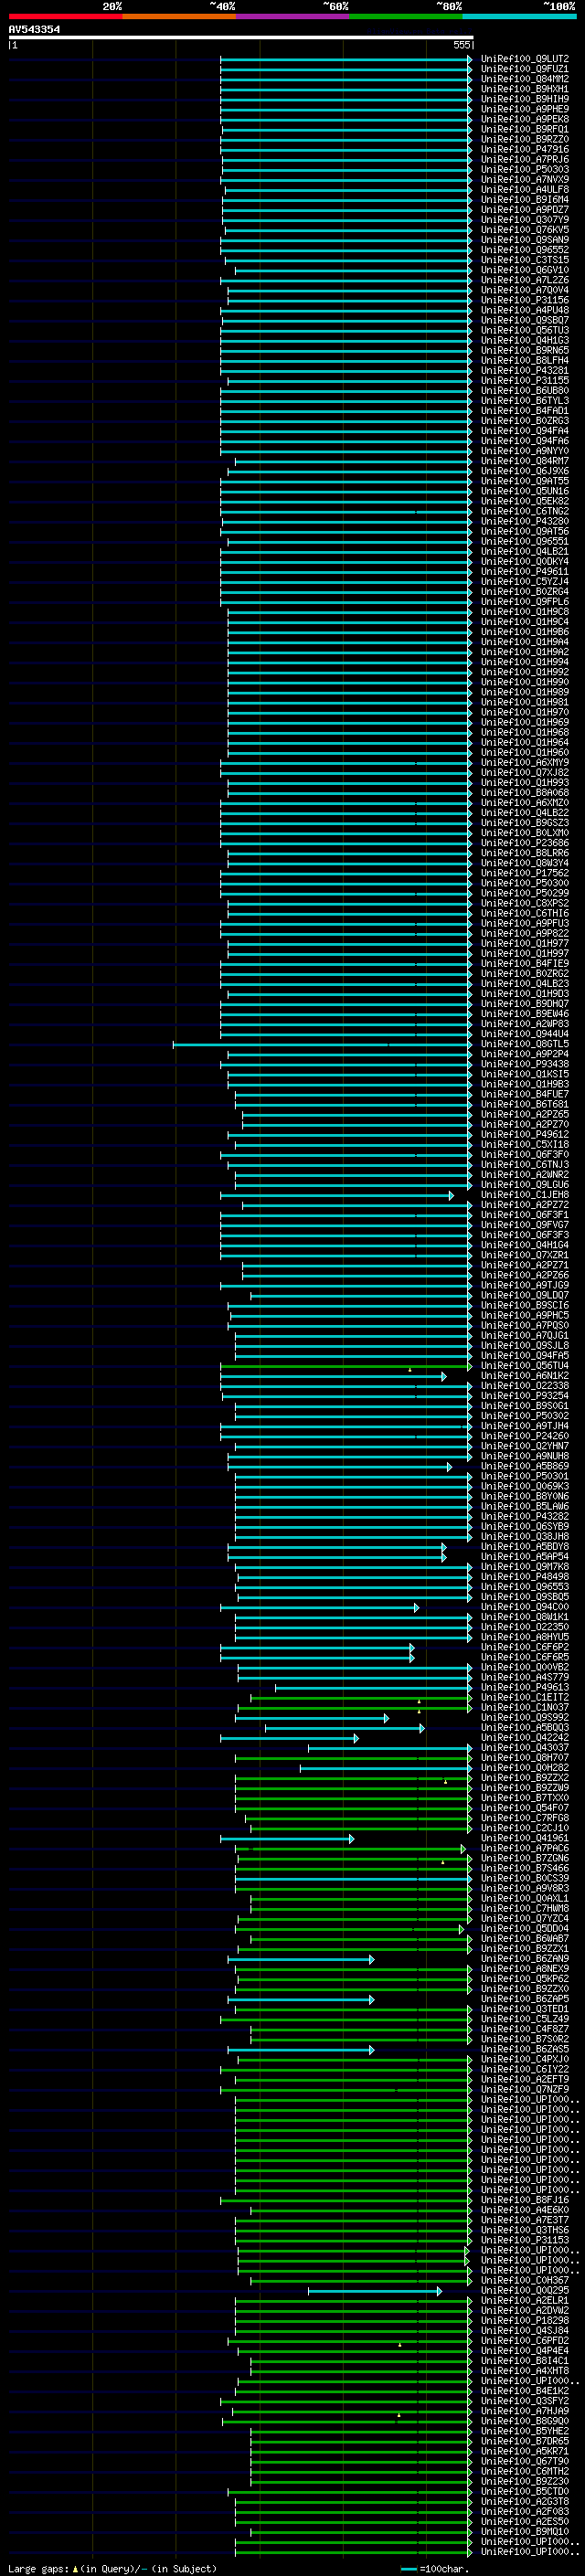This screenshot has width=585, height=2576.
Task: Click the red 20% identity legend bar
Action: tap(65, 17)
